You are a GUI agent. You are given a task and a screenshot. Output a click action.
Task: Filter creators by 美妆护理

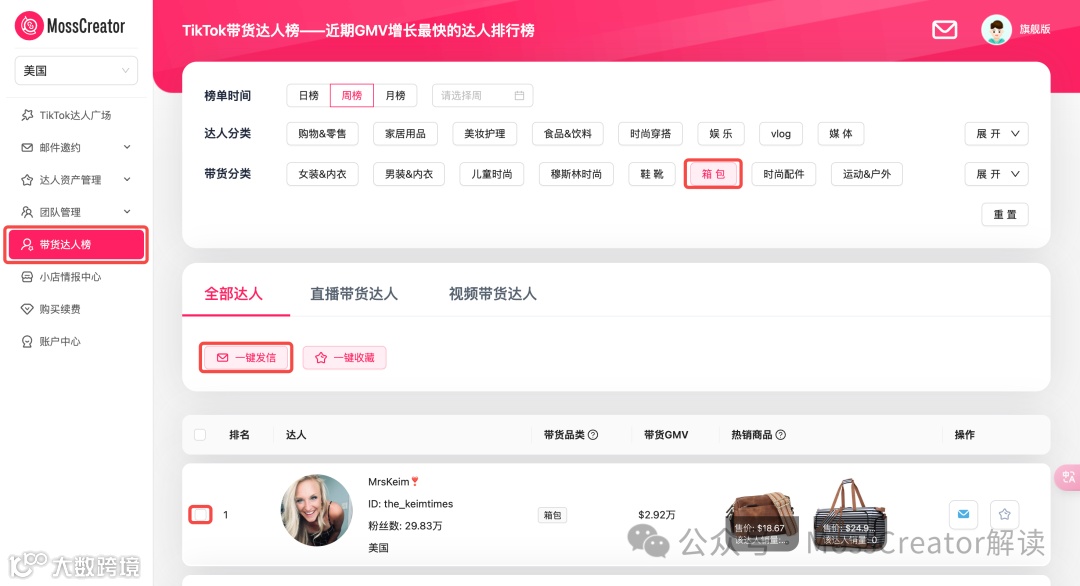click(x=485, y=134)
